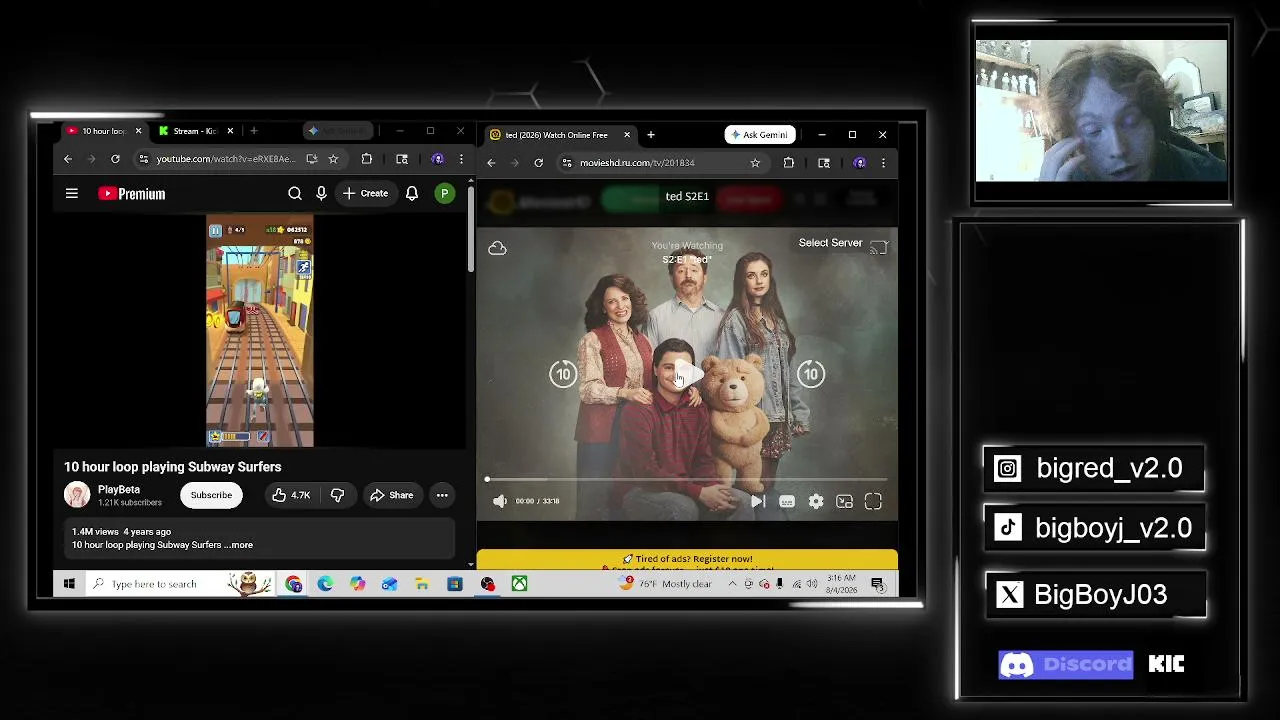The image size is (1280, 720).
Task: Go back in movie browser window
Action: [x=491, y=163]
